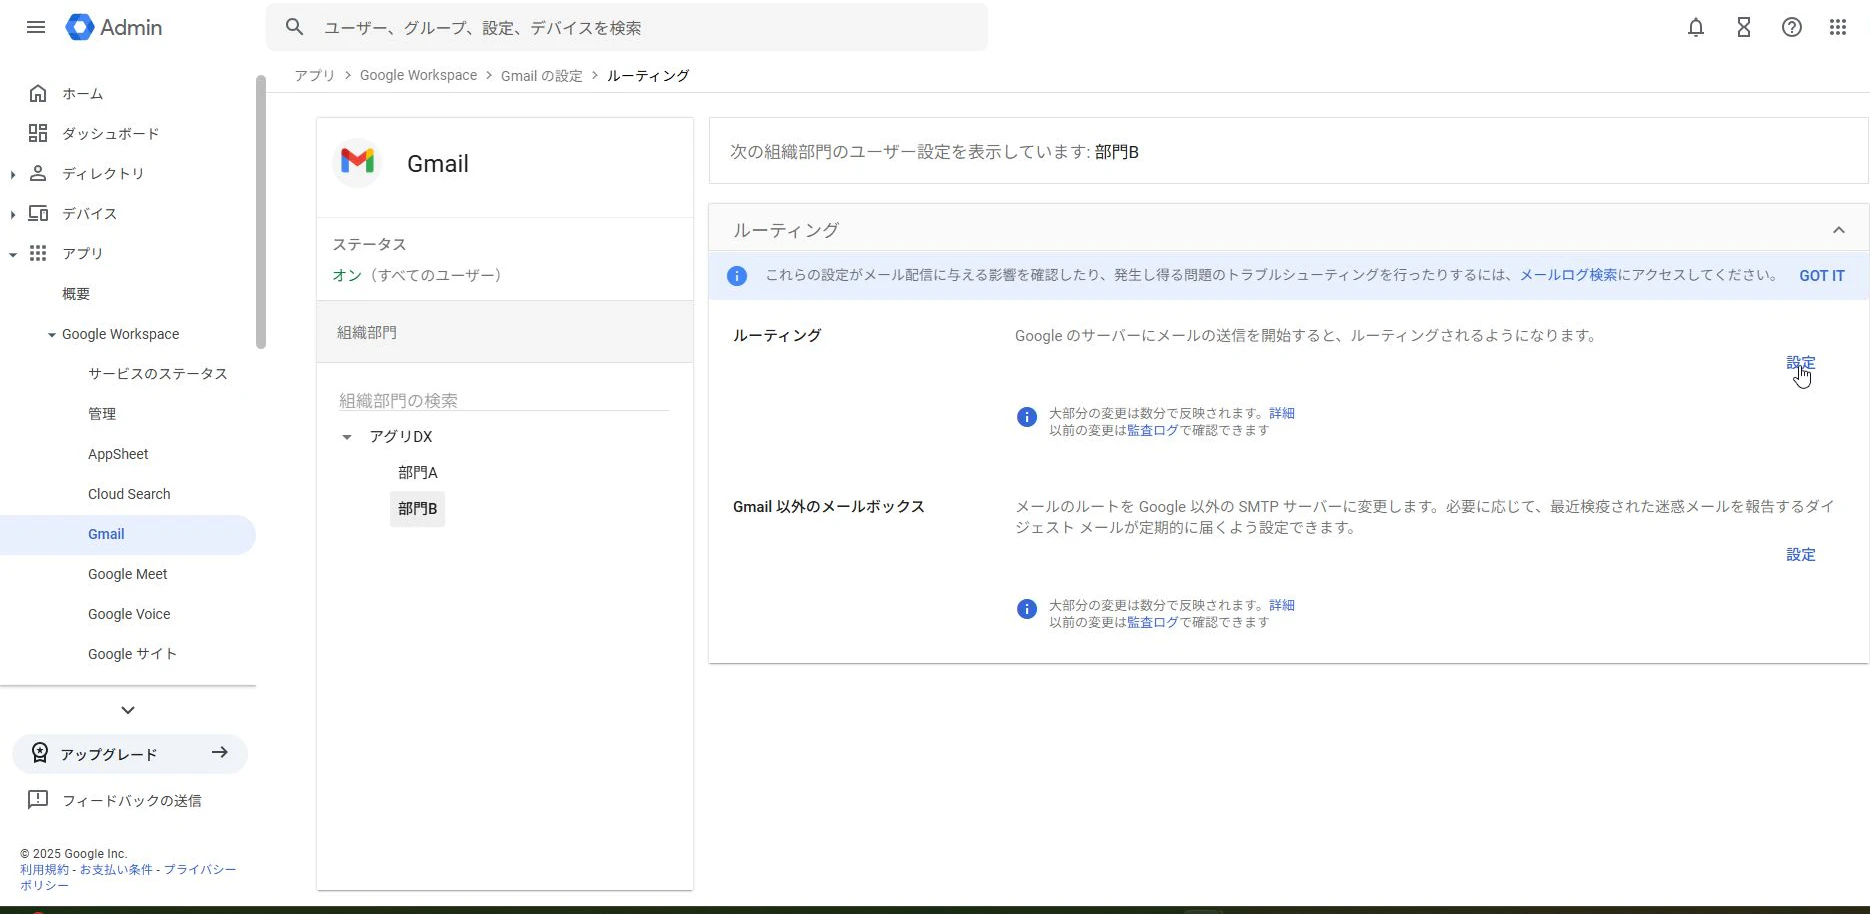Click アップグレード button
Viewport: 1870px width, 914px height.
click(130, 754)
